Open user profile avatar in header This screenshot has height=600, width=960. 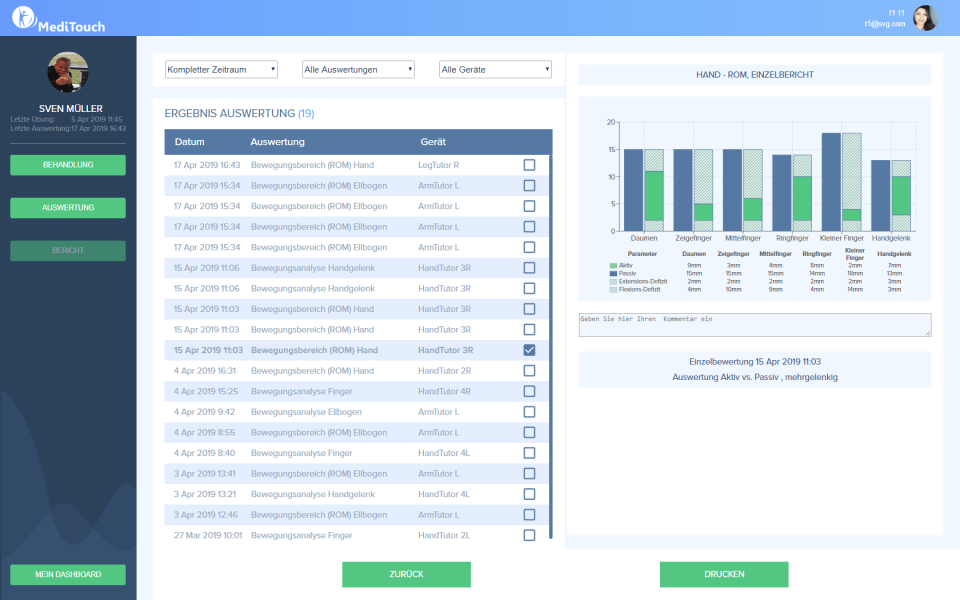pyautogui.click(x=925, y=18)
